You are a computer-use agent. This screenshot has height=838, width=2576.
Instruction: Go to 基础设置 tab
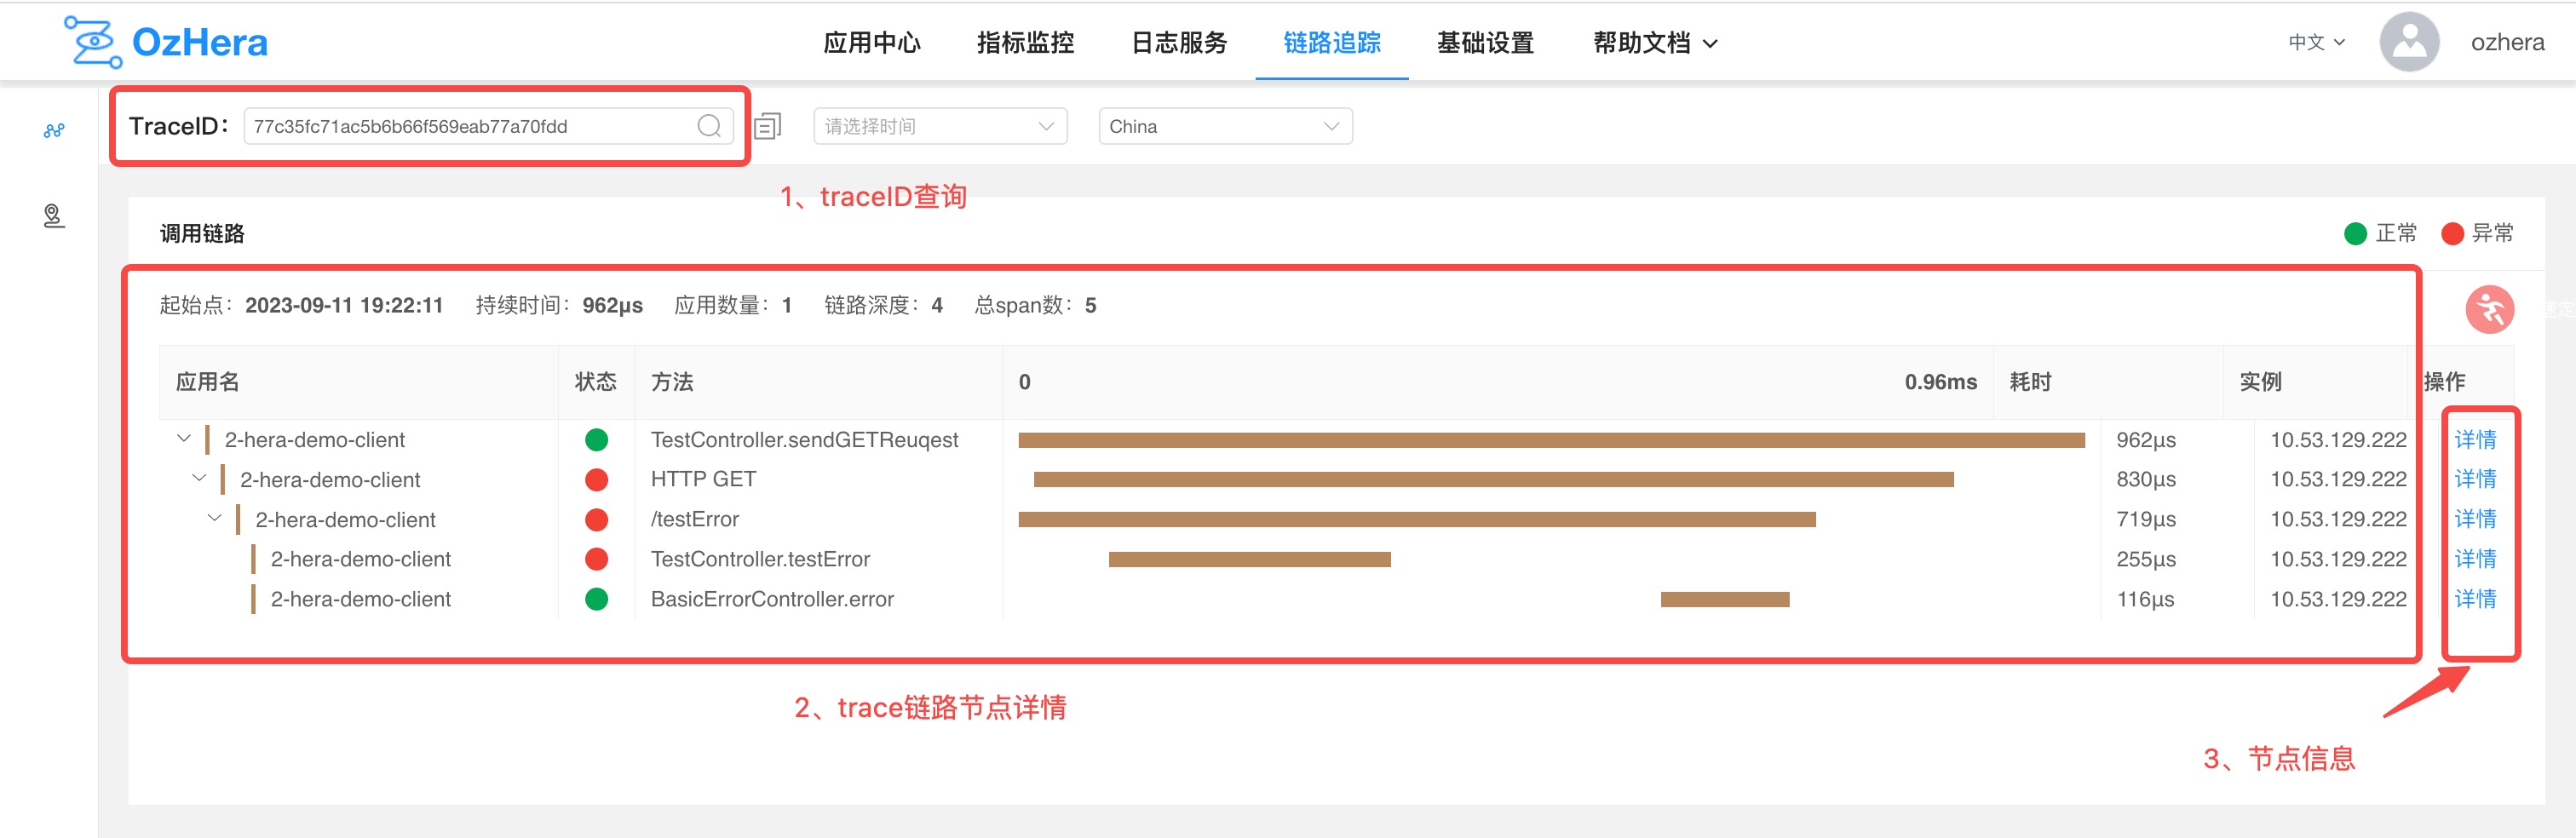(x=1485, y=43)
